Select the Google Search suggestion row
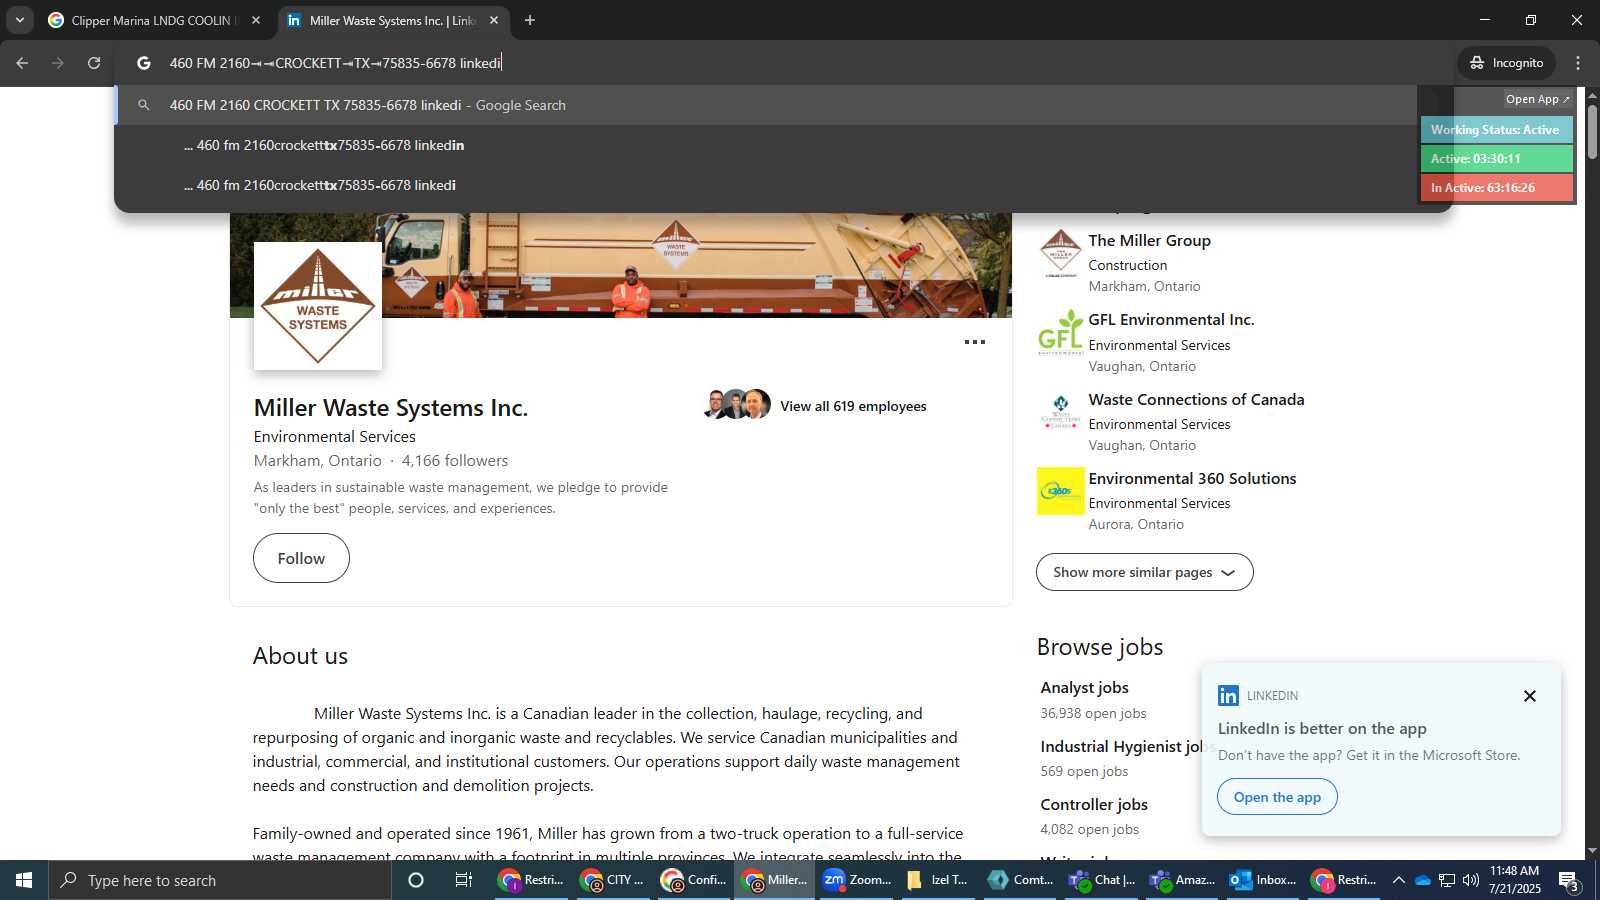The image size is (1600, 900). coord(766,105)
